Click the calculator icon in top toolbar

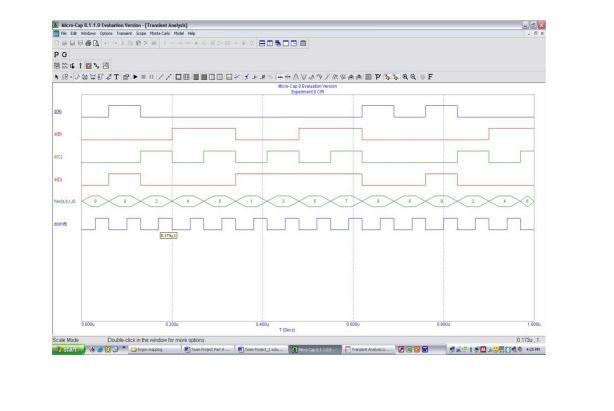[303, 43]
